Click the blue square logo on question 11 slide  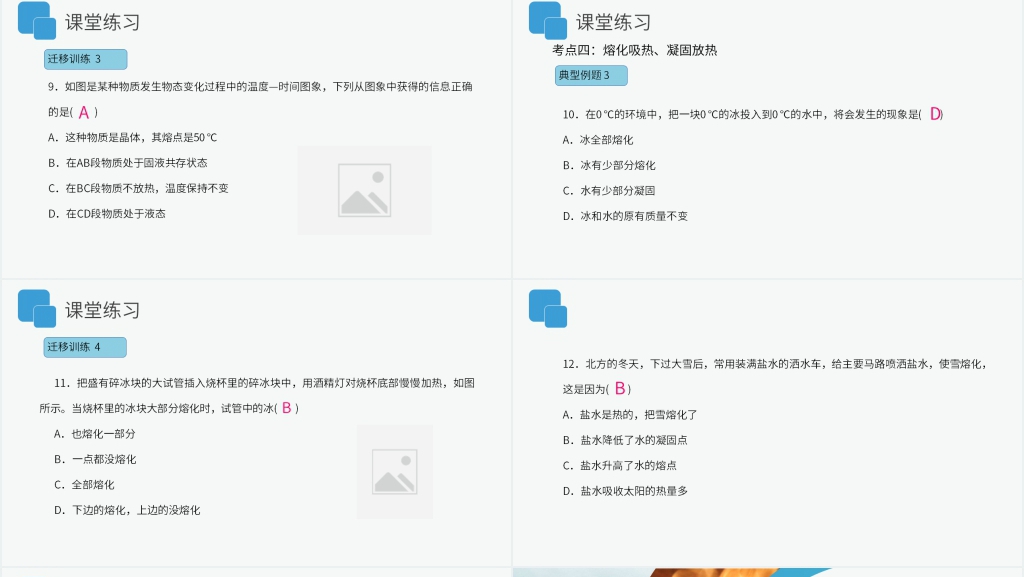(36, 309)
